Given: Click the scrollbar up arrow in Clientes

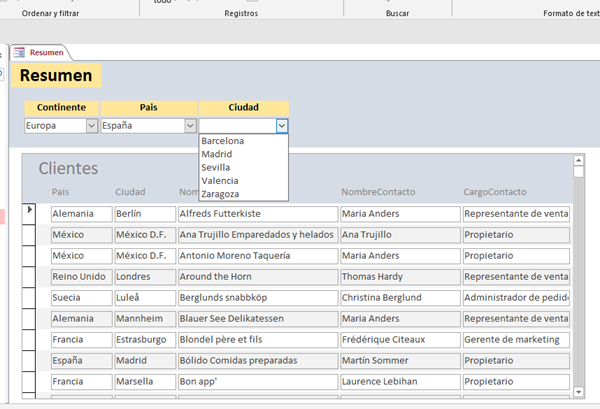Looking at the screenshot, I should tap(578, 159).
